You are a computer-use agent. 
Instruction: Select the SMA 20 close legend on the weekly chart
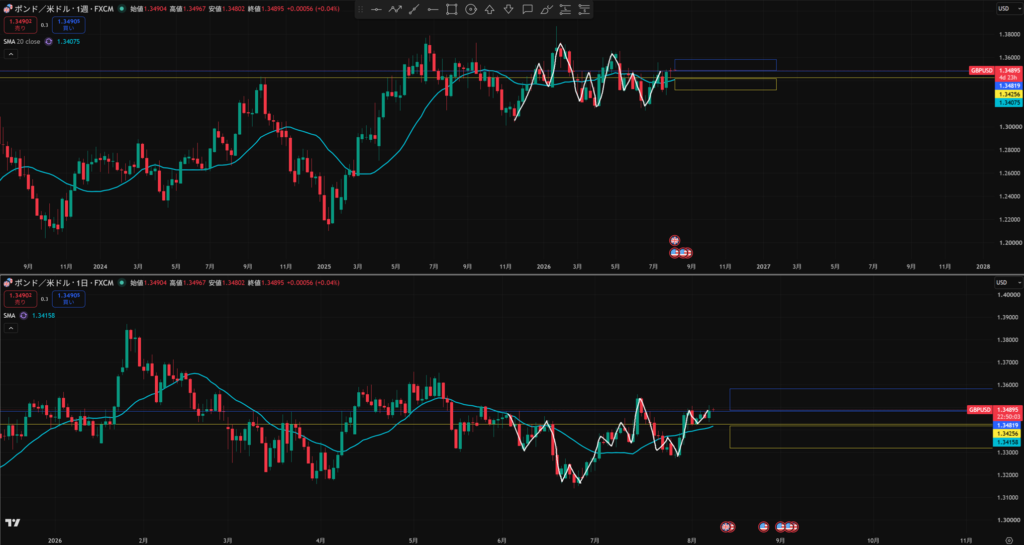click(x=22, y=41)
